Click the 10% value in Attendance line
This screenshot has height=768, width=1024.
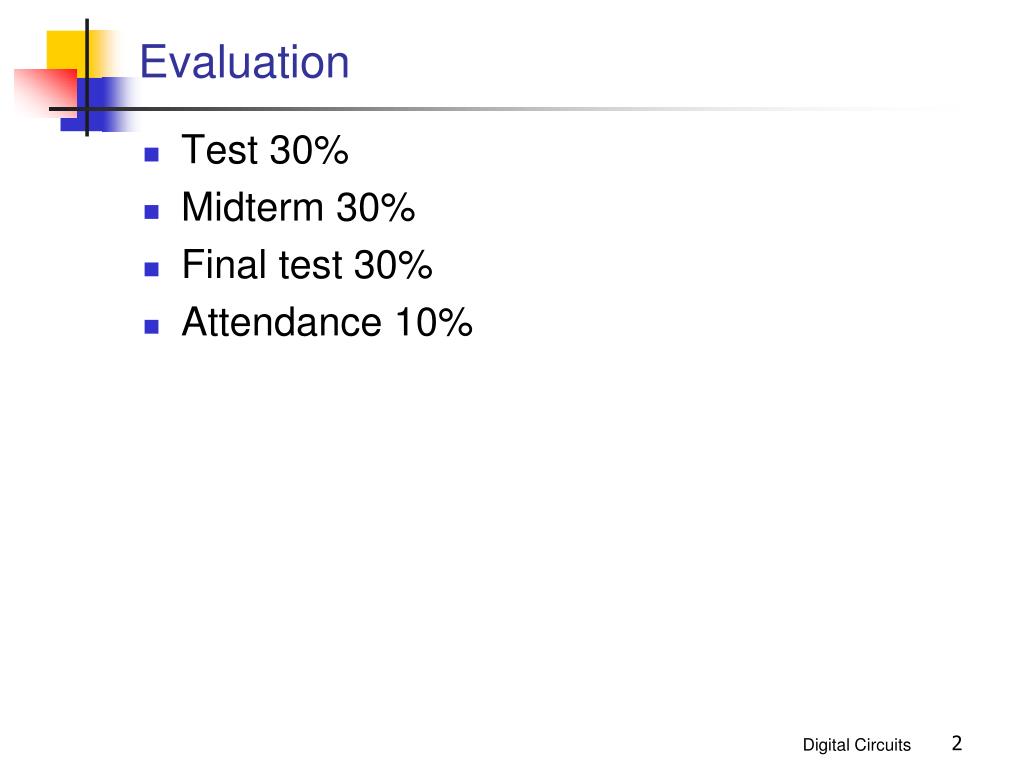pyautogui.click(x=434, y=322)
